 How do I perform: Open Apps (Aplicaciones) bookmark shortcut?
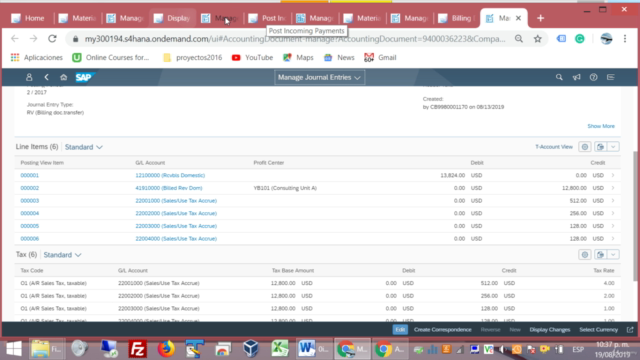(x=37, y=58)
